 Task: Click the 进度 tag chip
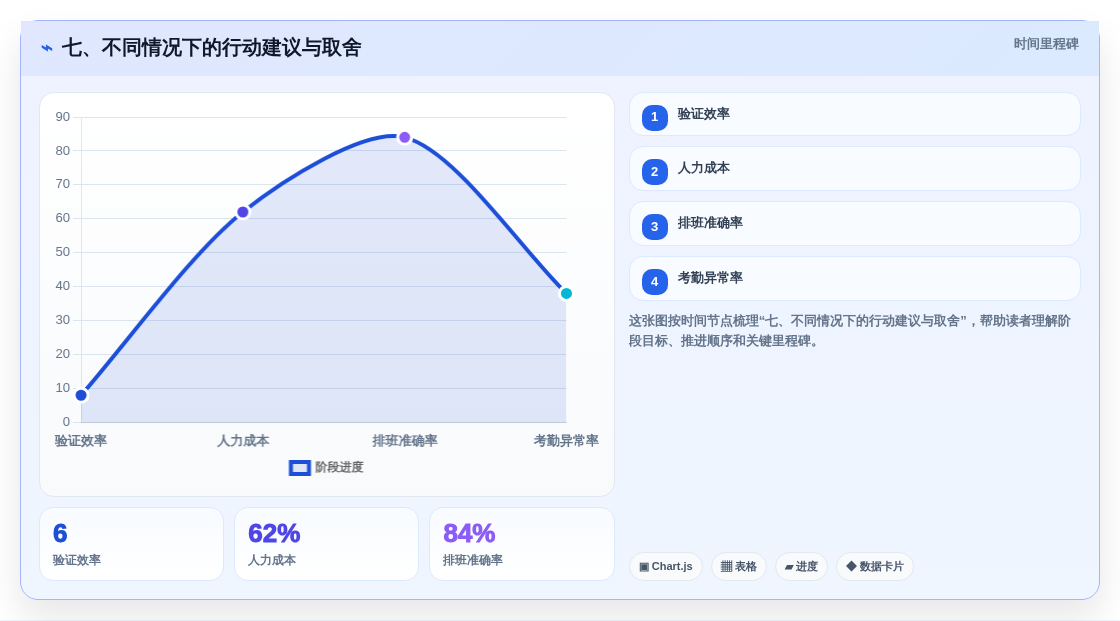point(801,567)
